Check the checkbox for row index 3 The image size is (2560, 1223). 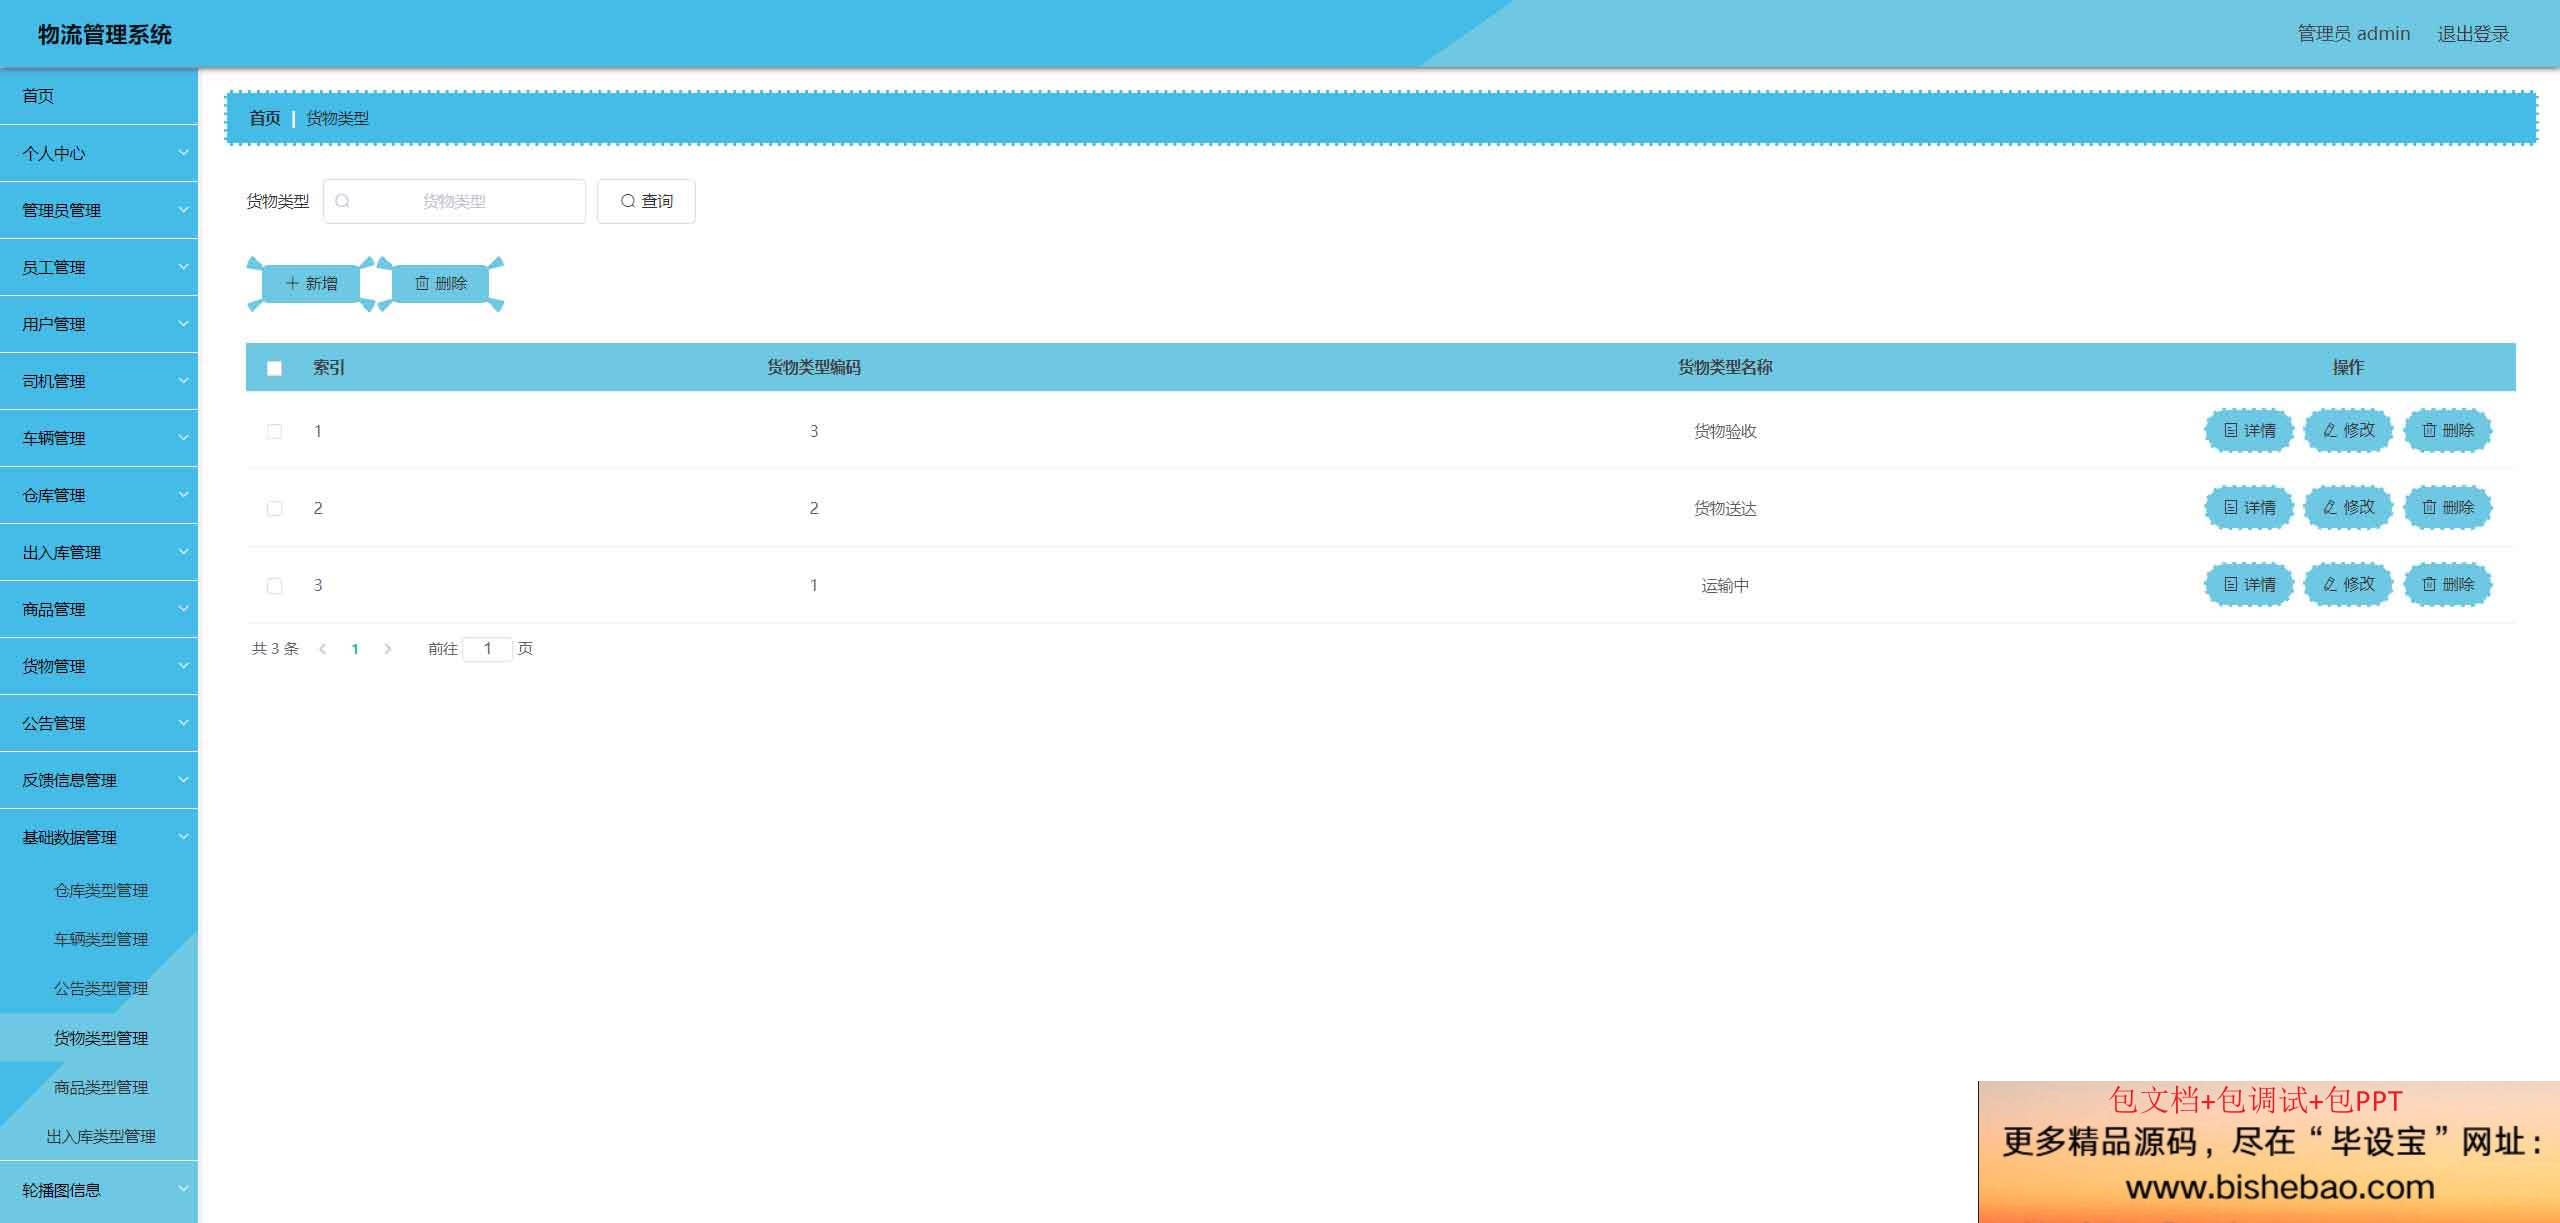(274, 586)
